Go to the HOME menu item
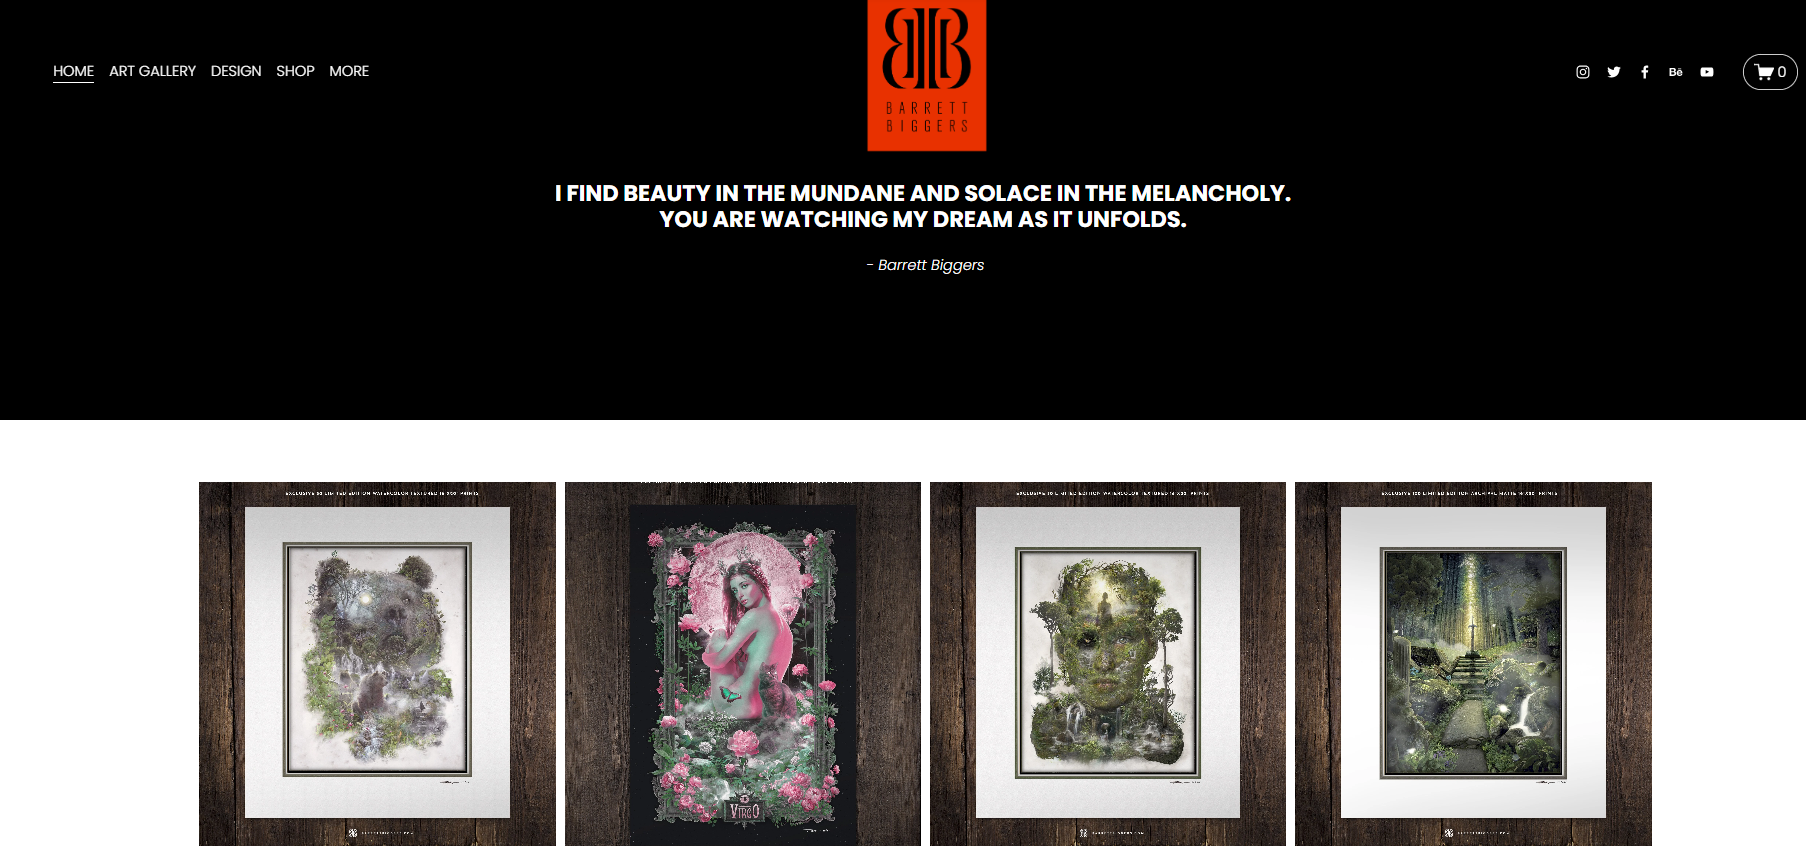 click(73, 71)
